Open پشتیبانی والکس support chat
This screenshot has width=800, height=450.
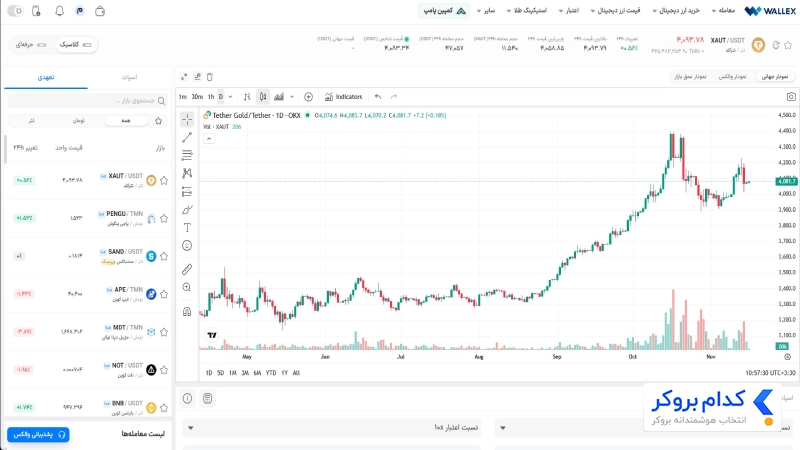tap(39, 435)
